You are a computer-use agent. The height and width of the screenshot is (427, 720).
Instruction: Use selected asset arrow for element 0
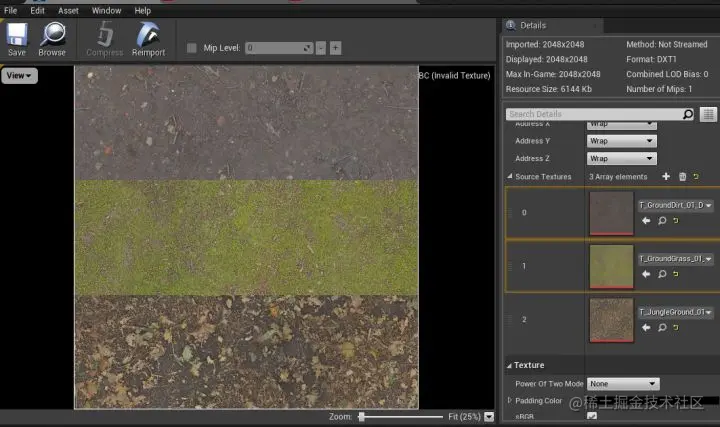click(646, 221)
